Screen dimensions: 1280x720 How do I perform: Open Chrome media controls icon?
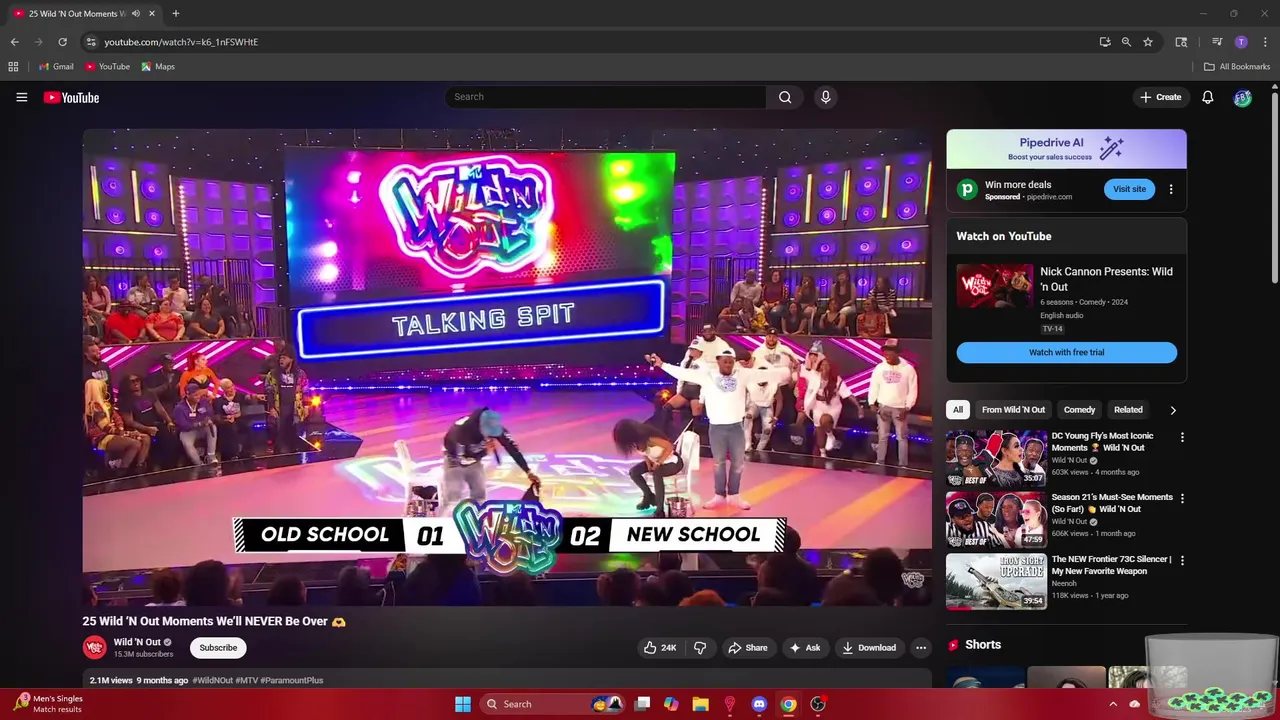[1217, 42]
